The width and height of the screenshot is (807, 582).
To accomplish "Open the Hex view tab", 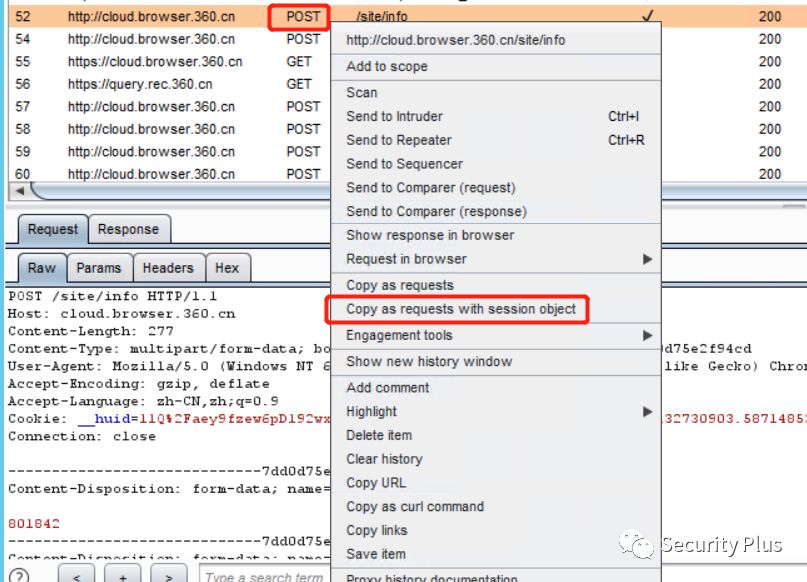I will [x=227, y=268].
